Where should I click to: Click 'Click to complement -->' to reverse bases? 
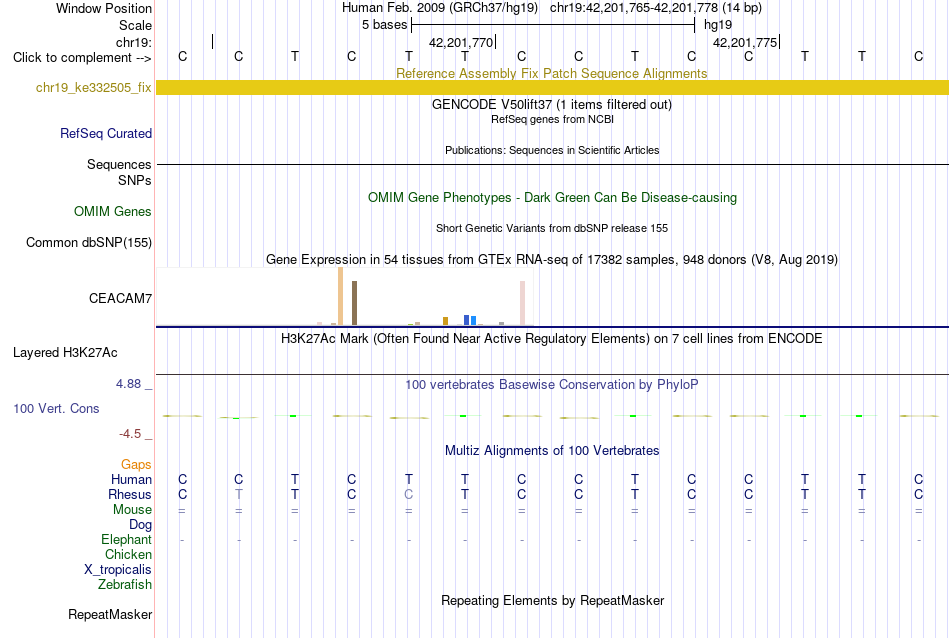pos(82,58)
